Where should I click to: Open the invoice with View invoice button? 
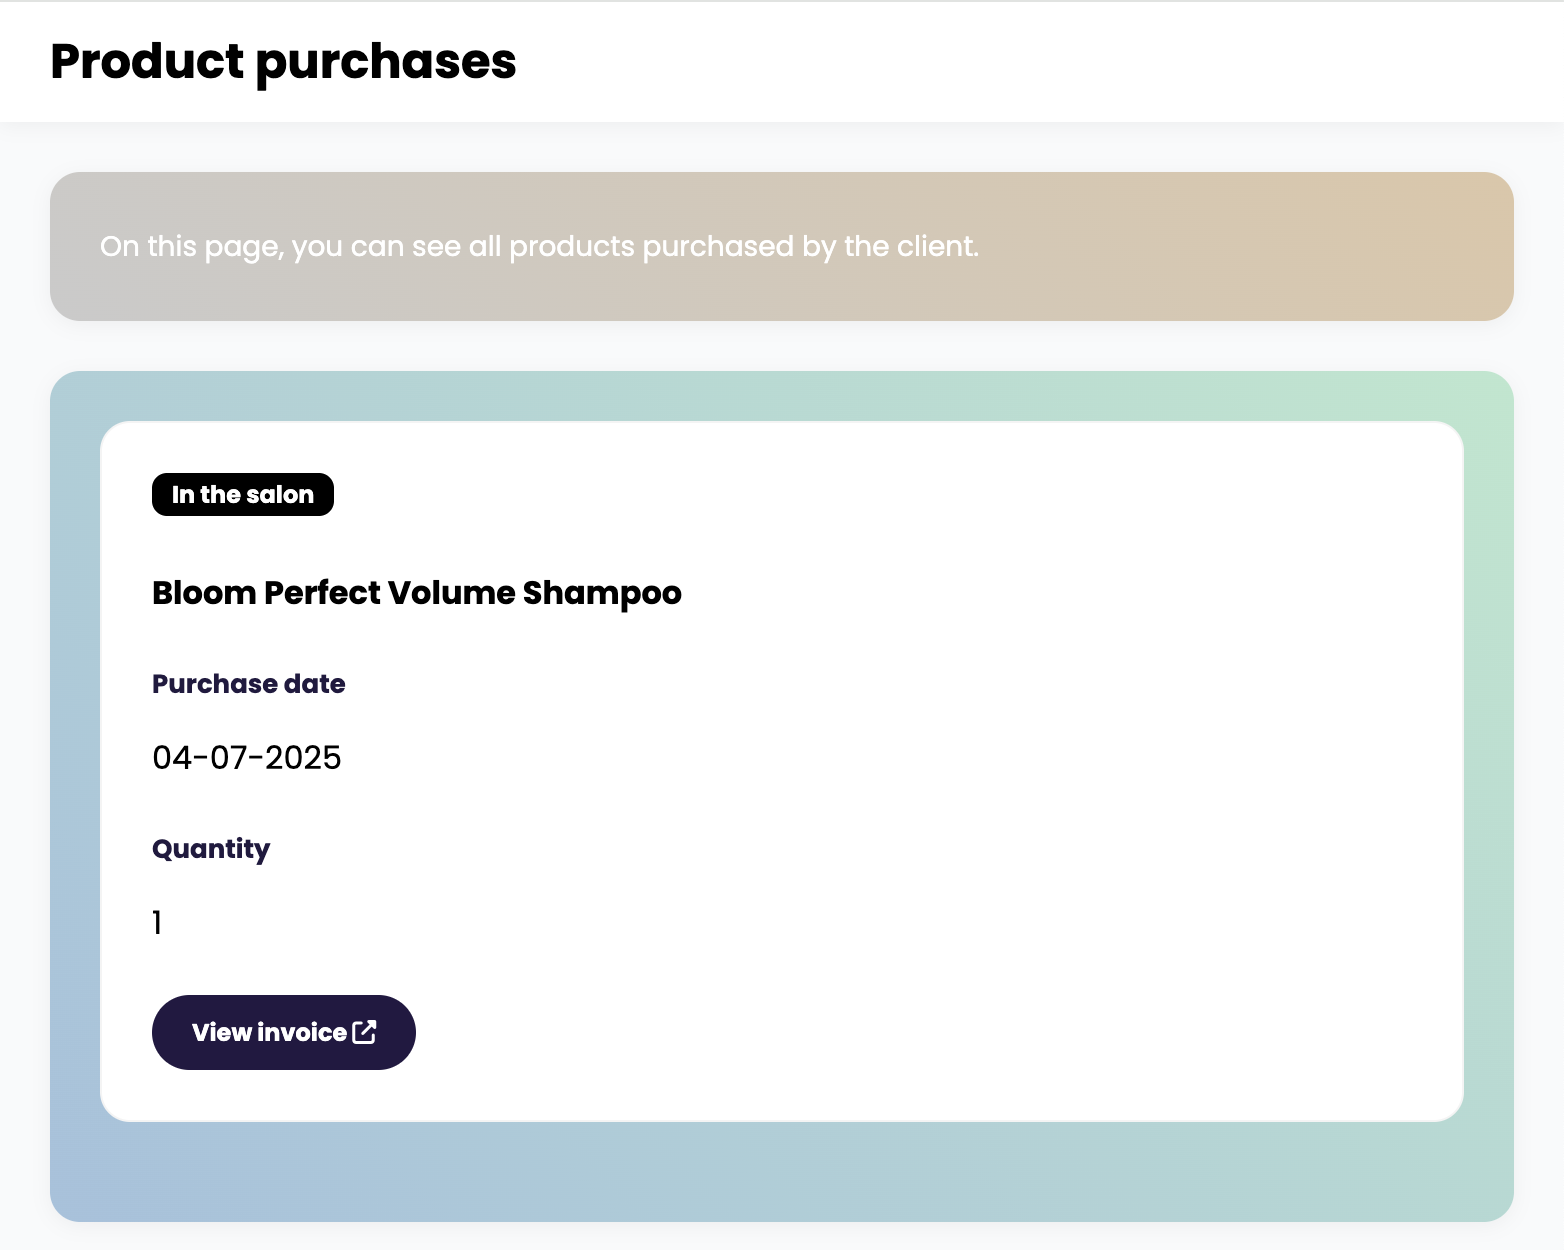(x=283, y=1032)
